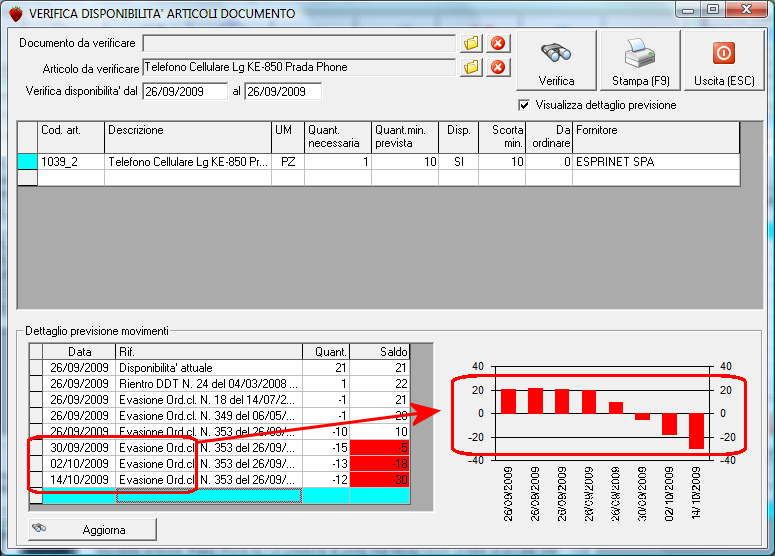Click the Scorta min. column header
Screen dimensions: 775x556
[502, 137]
